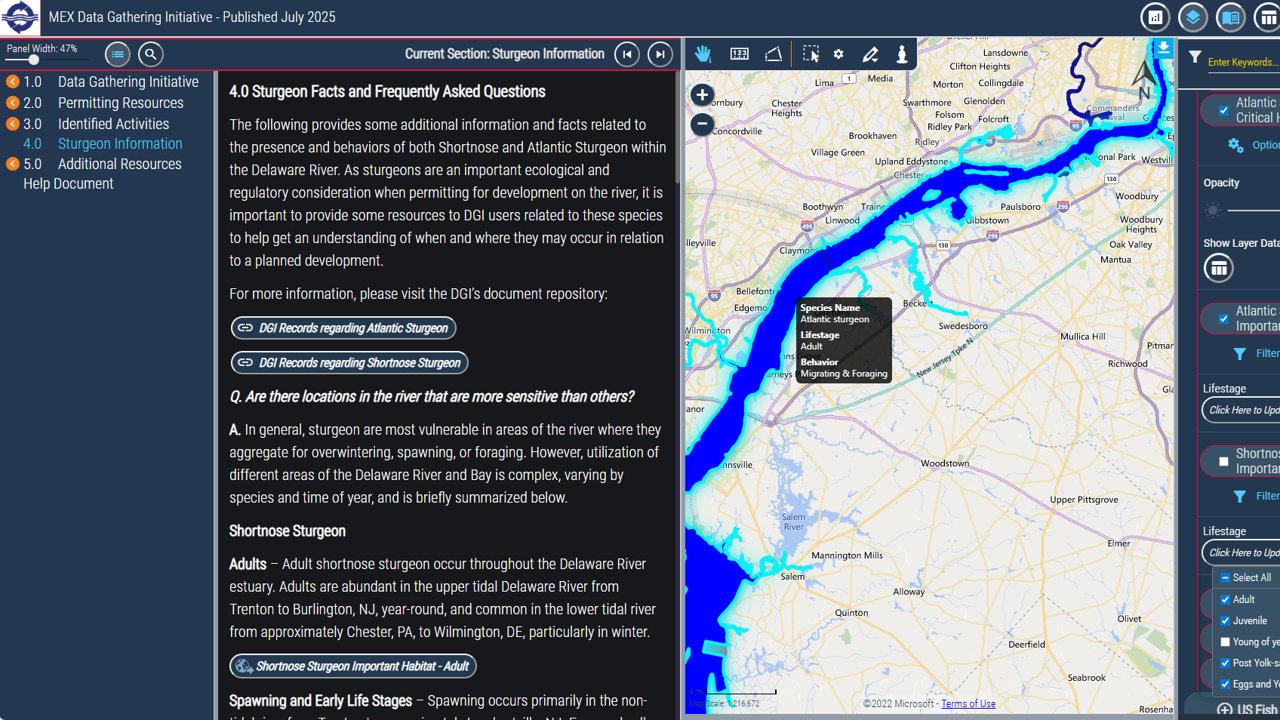The height and width of the screenshot is (720, 1280).
Task: Open DGI Records regarding Atlantic Sturgeon link
Action: coord(343,328)
